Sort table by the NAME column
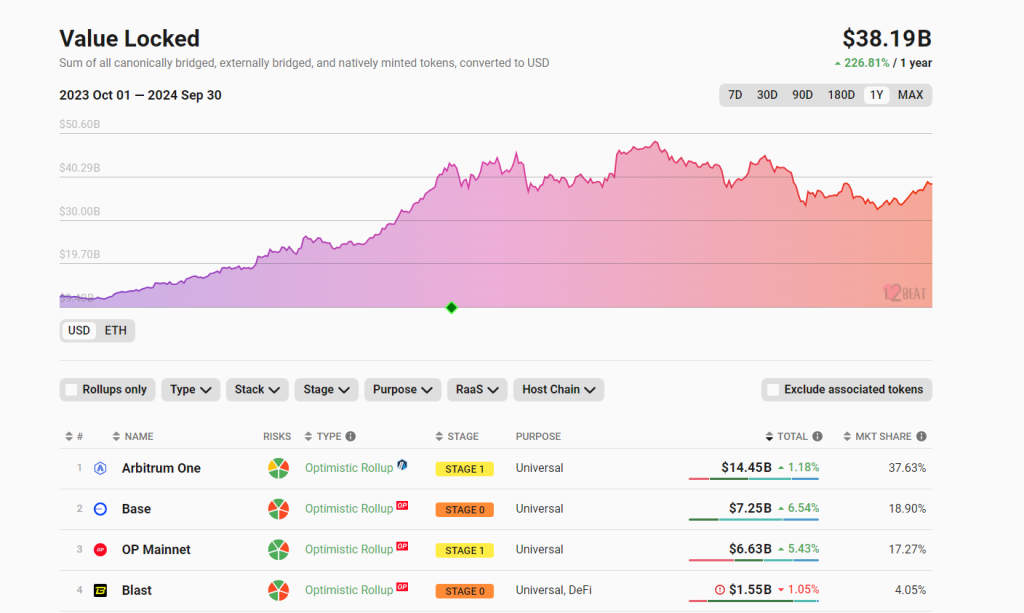The image size is (1024, 613). 133,437
